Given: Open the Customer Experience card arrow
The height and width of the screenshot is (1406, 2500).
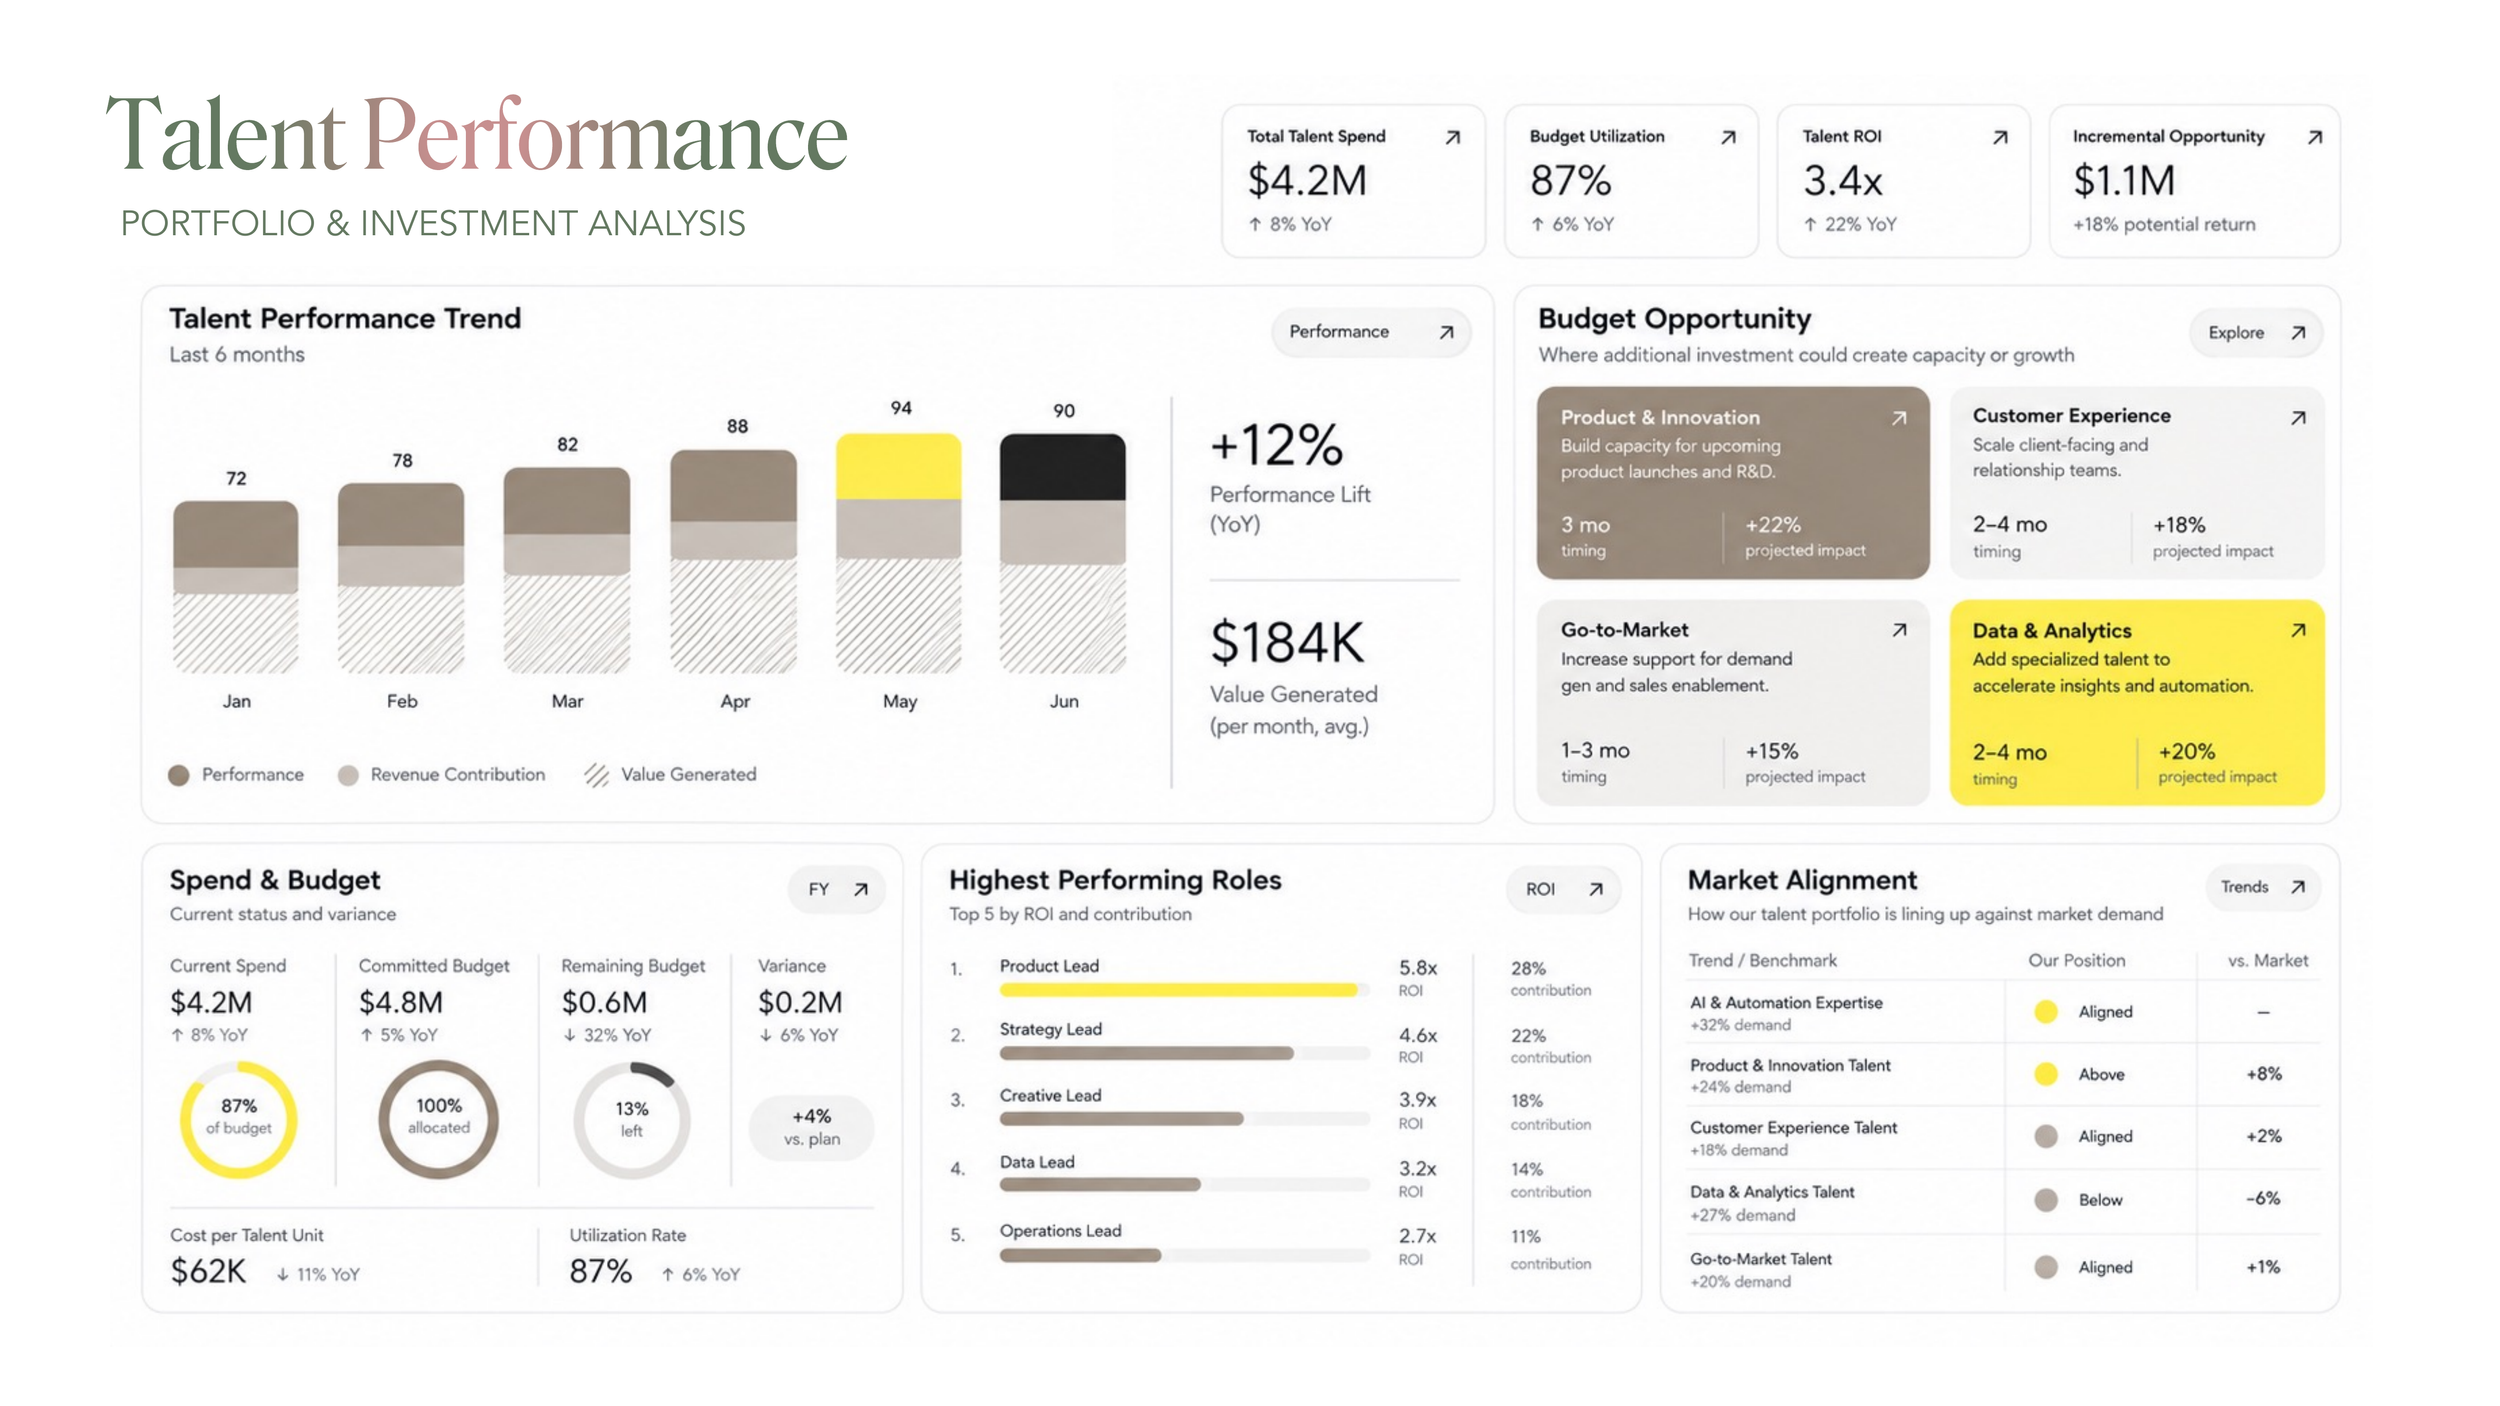Looking at the screenshot, I should pyautogui.click(x=2298, y=418).
